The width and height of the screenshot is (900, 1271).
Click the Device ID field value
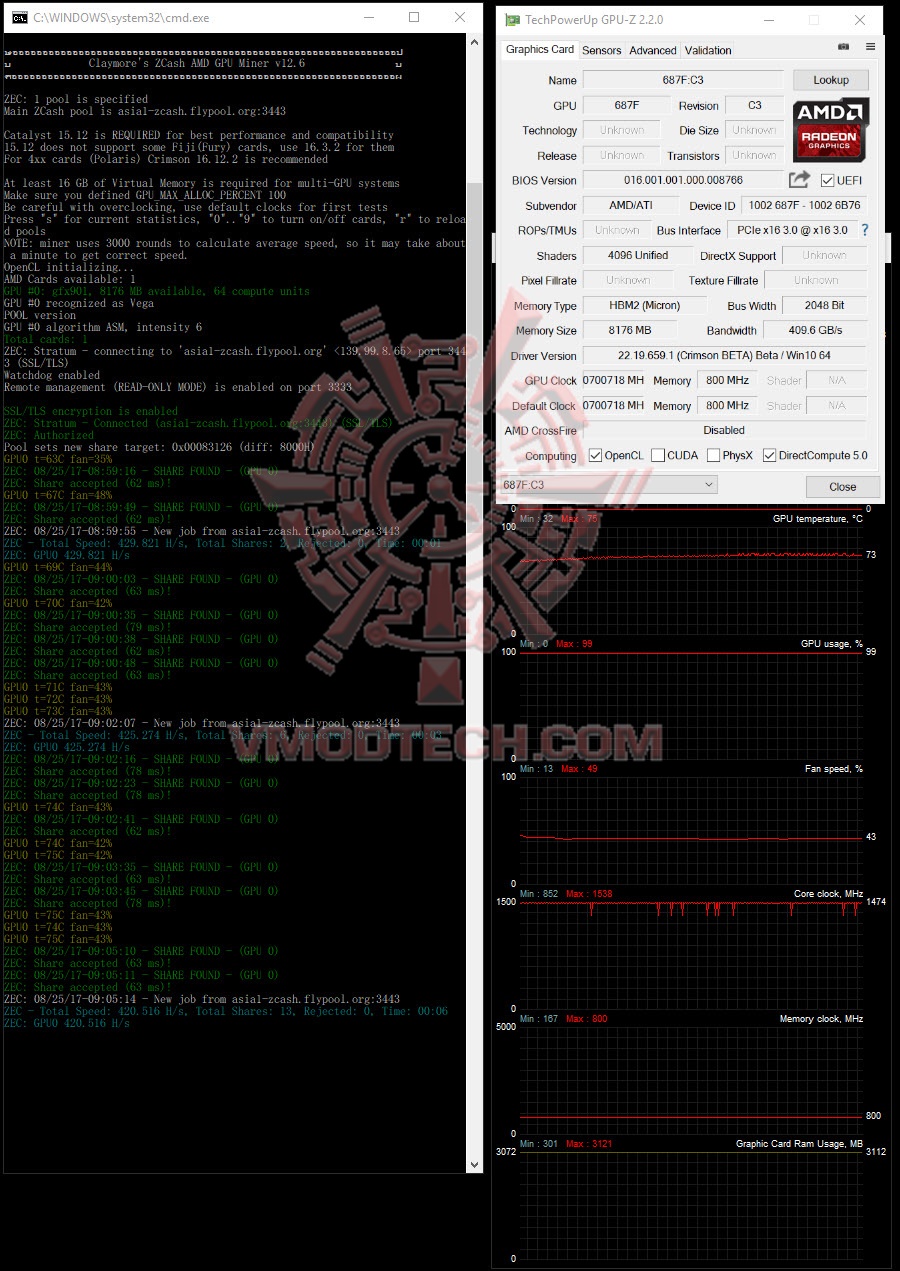coord(805,205)
